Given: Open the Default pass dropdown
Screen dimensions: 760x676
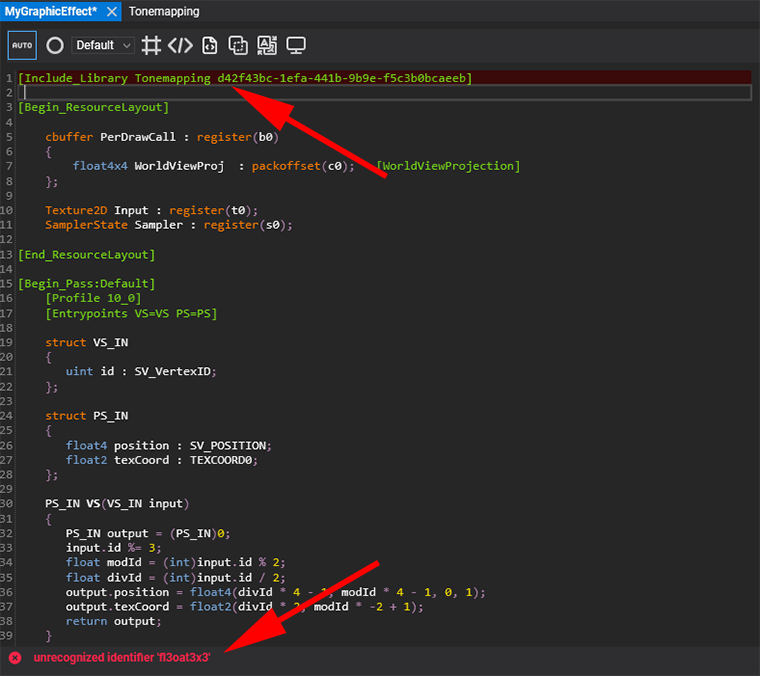Looking at the screenshot, I should coord(103,45).
